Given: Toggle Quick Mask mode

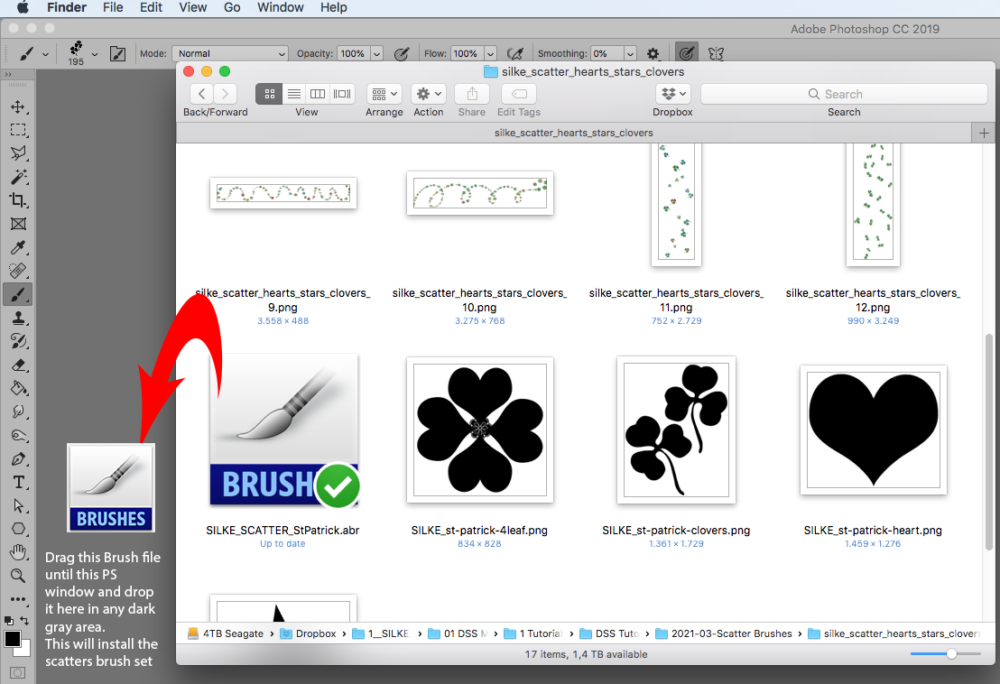Looking at the screenshot, I should [x=17, y=673].
